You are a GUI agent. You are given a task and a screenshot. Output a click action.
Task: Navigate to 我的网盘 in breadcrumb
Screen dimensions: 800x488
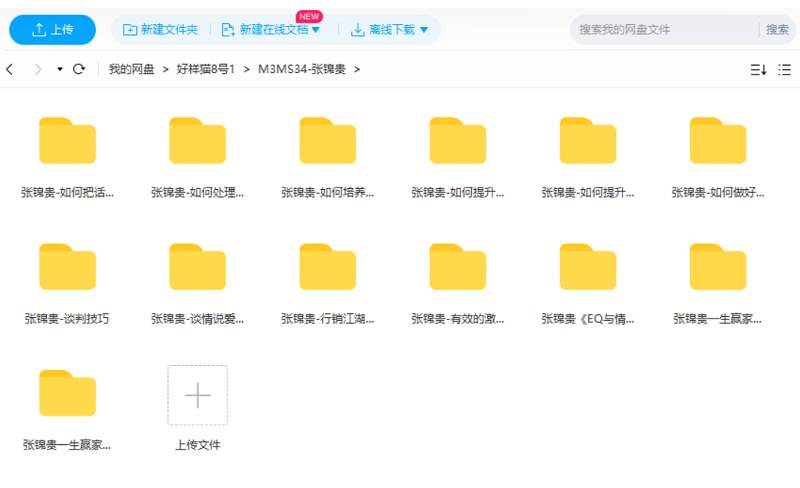click(131, 69)
